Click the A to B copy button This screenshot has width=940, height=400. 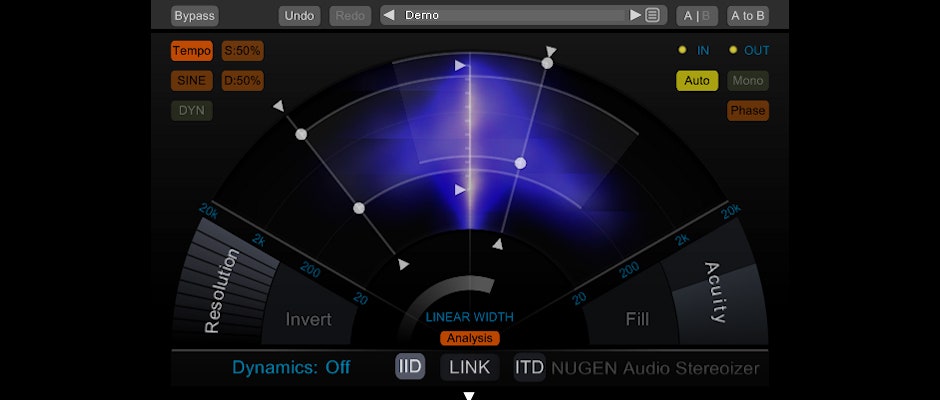(747, 15)
